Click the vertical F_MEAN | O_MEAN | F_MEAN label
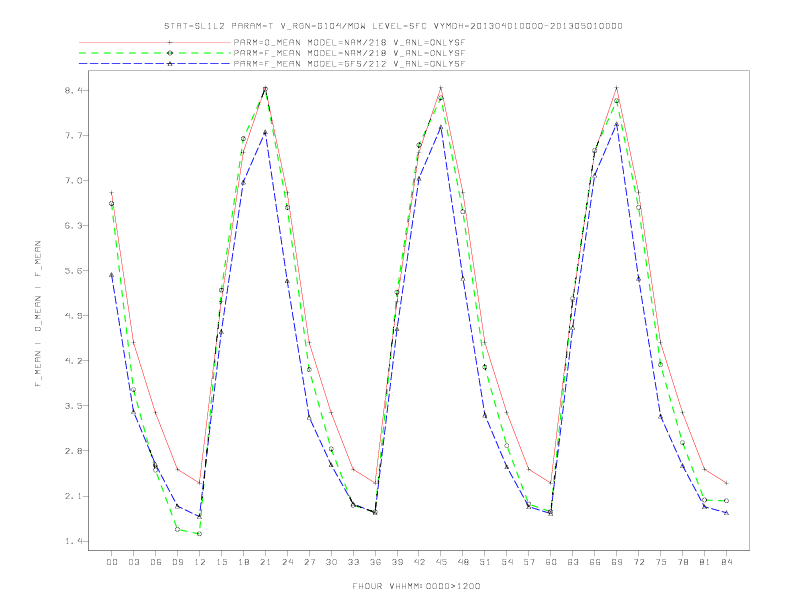This screenshot has width=792, height=612. click(x=38, y=314)
